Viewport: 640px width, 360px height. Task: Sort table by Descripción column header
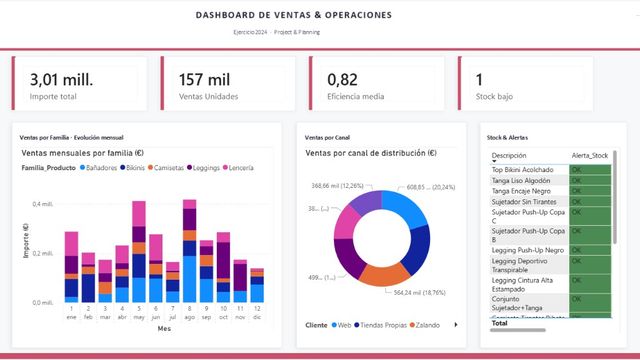click(509, 156)
